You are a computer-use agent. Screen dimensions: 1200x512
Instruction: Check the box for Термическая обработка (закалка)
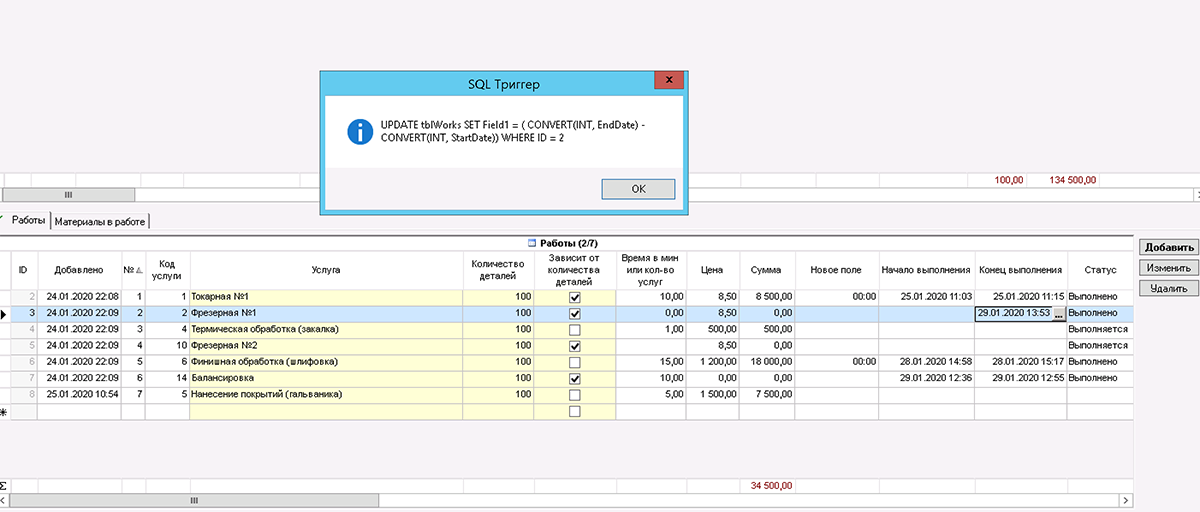pos(574,330)
